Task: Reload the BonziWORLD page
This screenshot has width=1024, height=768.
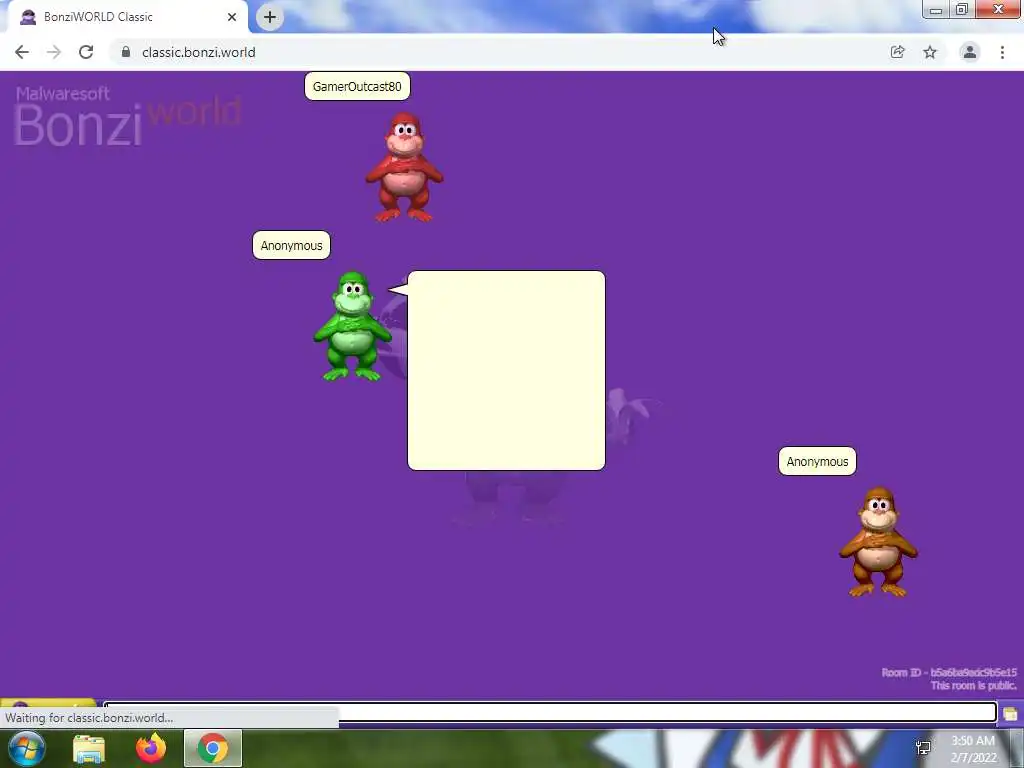Action: coord(86,52)
